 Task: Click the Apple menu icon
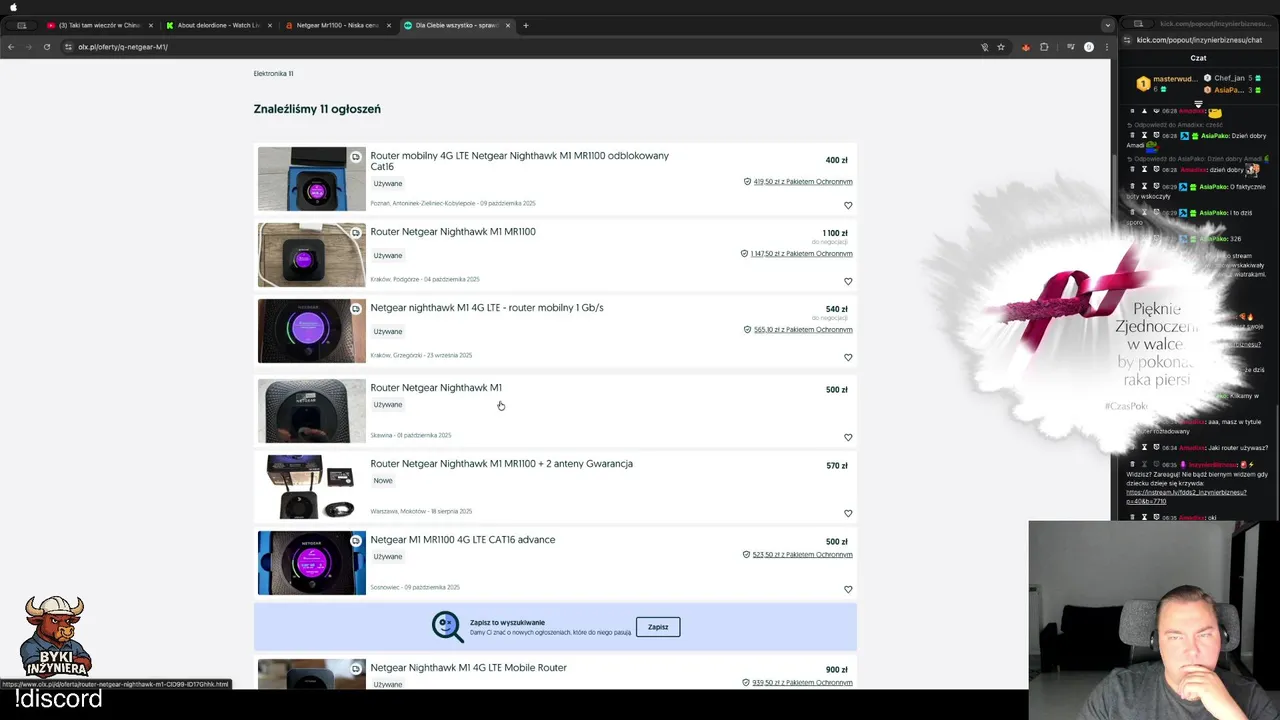13,7
